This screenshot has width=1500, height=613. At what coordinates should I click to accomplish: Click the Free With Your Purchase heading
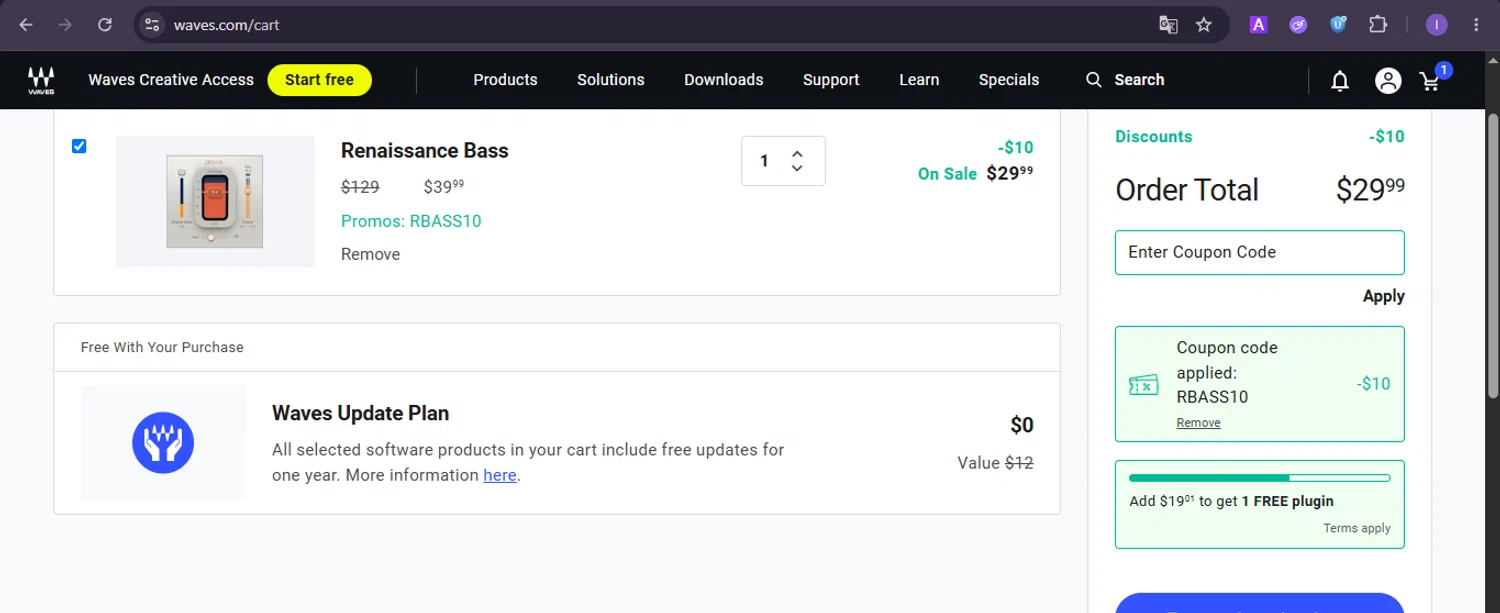pos(162,347)
